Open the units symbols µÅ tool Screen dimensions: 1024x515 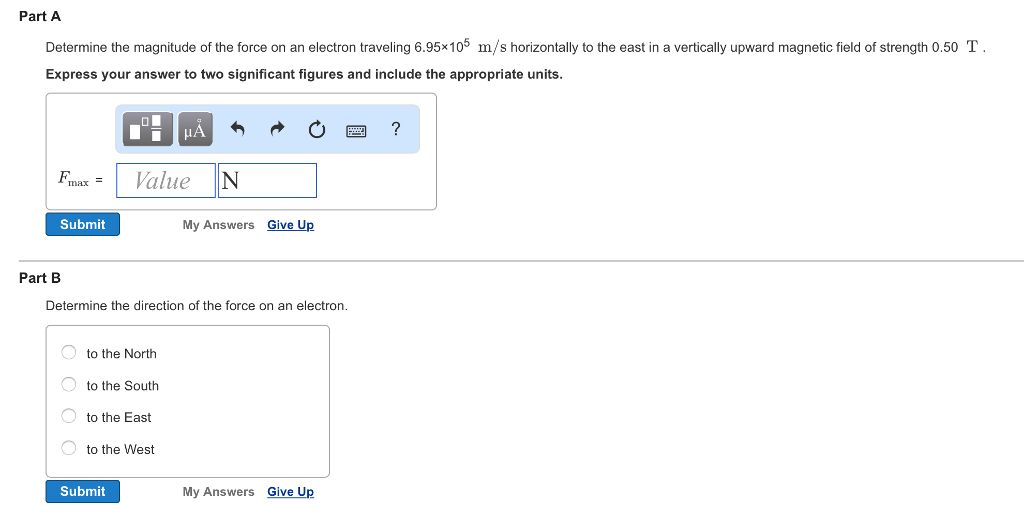click(195, 129)
